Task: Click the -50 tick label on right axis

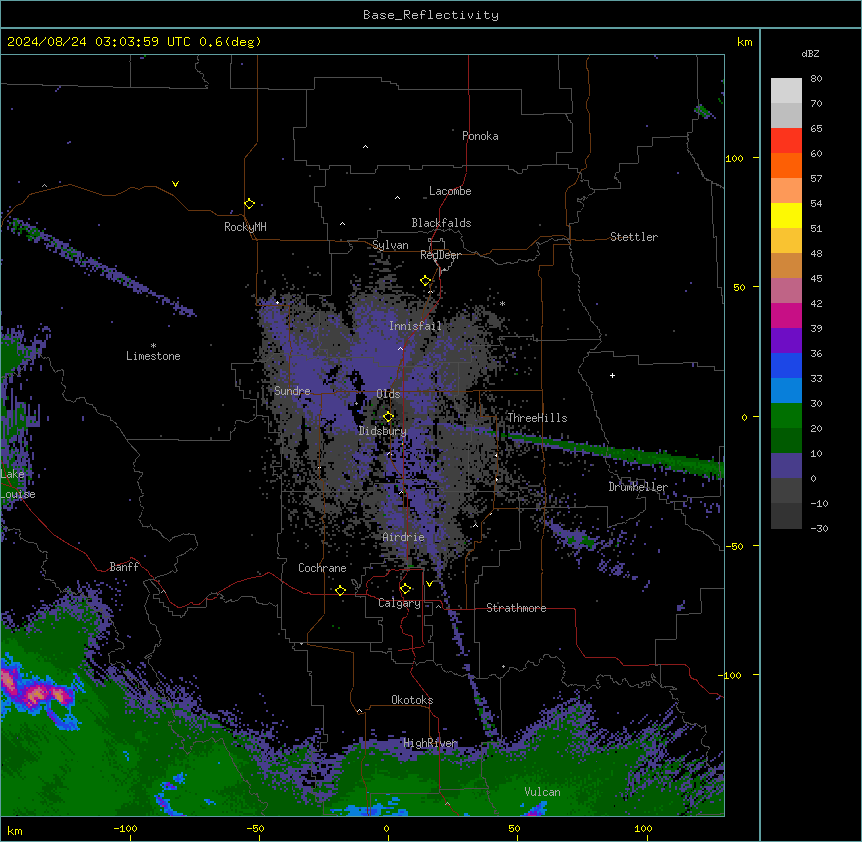Action: (734, 546)
